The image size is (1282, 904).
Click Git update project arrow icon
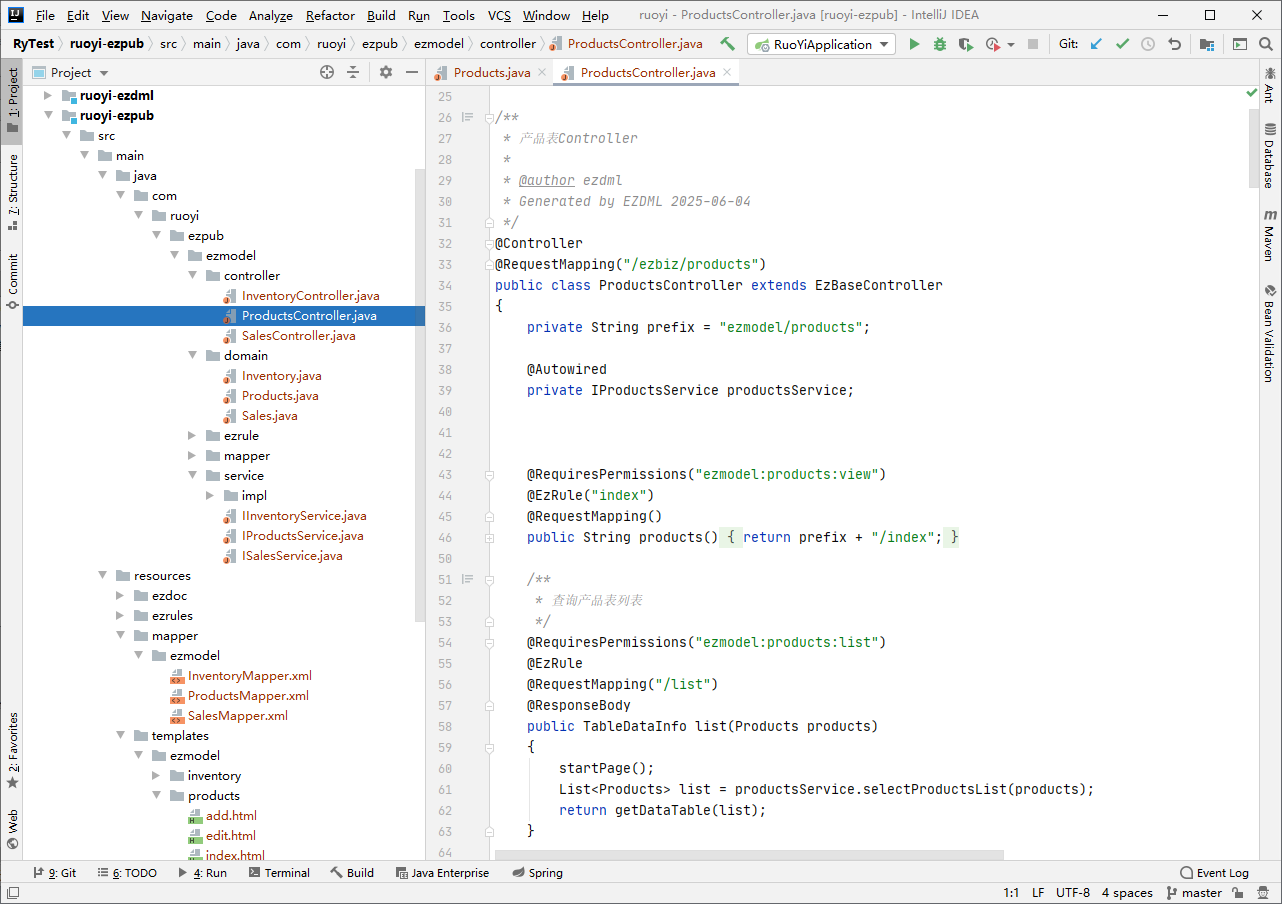click(x=1096, y=44)
